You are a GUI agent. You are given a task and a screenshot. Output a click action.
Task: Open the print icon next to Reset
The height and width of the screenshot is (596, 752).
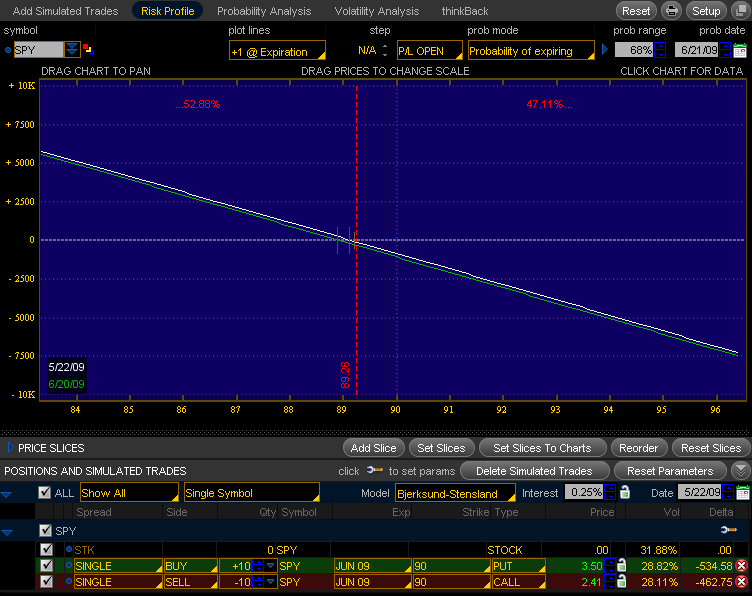click(672, 11)
